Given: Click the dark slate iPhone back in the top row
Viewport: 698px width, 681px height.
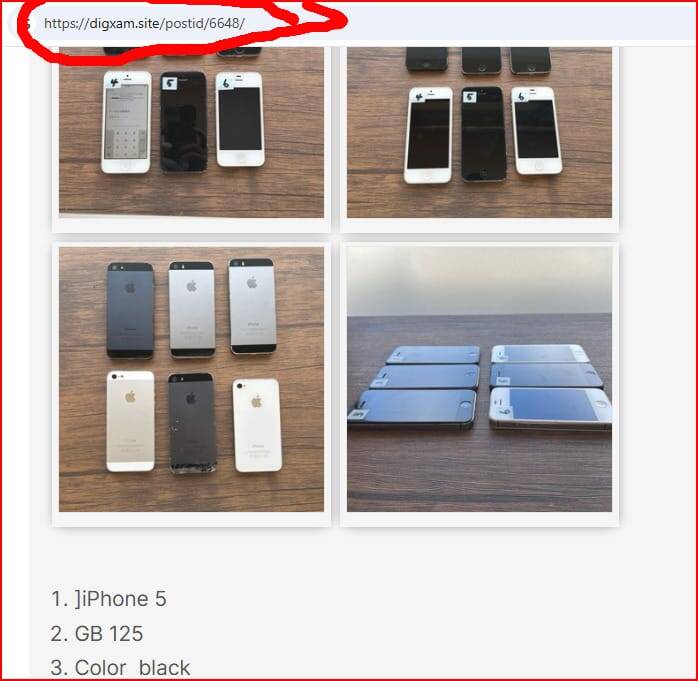Looking at the screenshot, I should click(130, 310).
